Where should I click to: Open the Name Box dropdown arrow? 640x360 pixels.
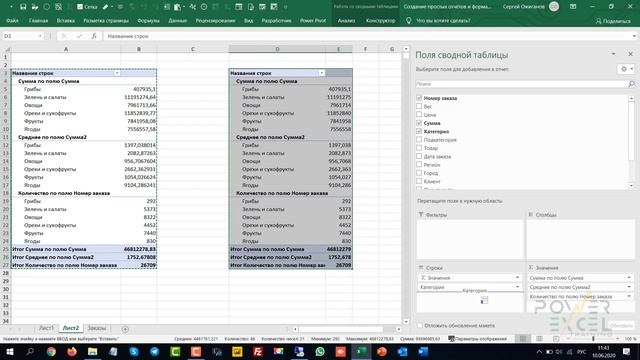click(40, 36)
